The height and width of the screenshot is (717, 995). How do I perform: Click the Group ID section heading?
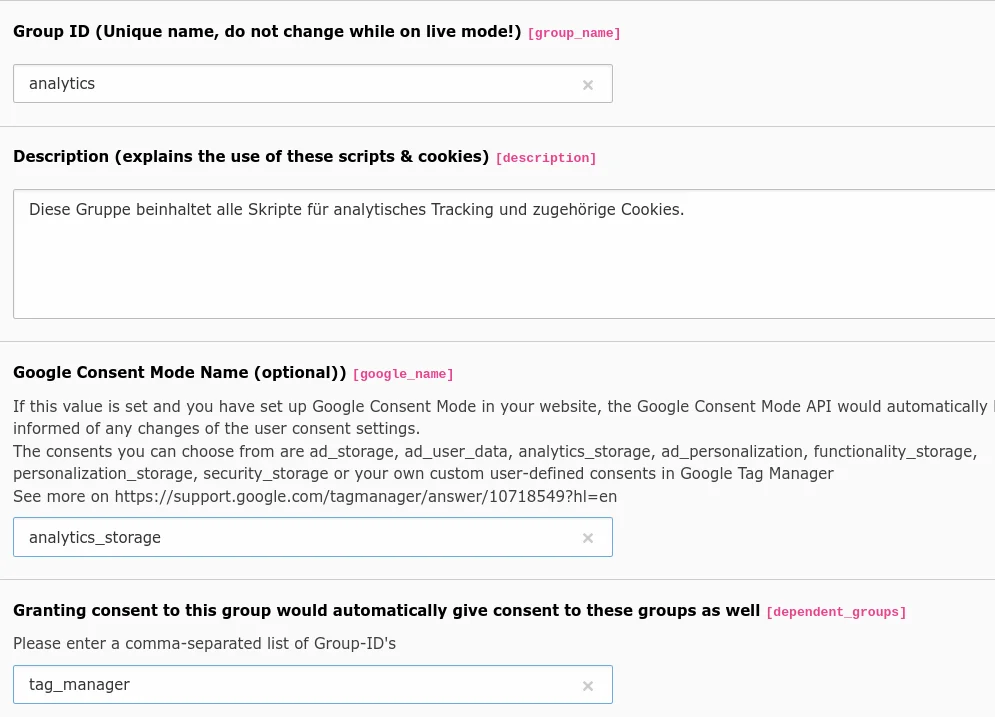click(x=267, y=31)
